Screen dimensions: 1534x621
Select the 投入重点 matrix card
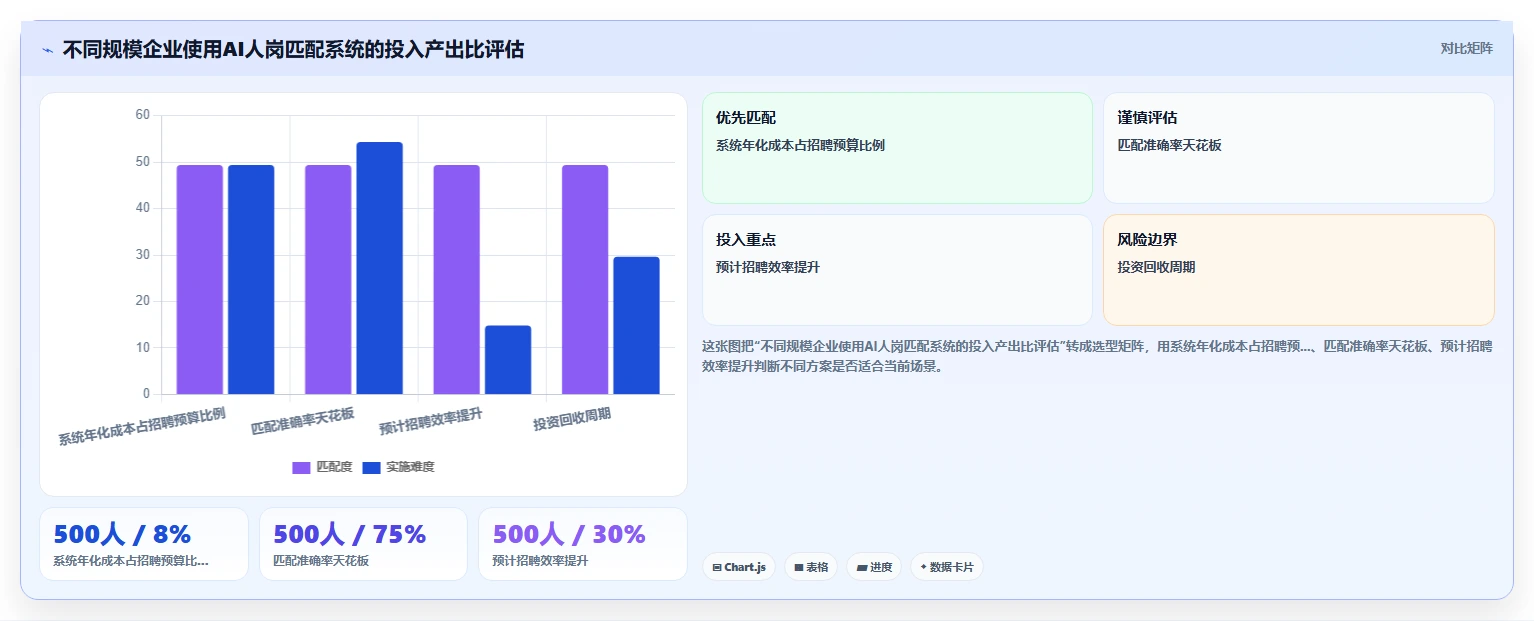point(897,270)
